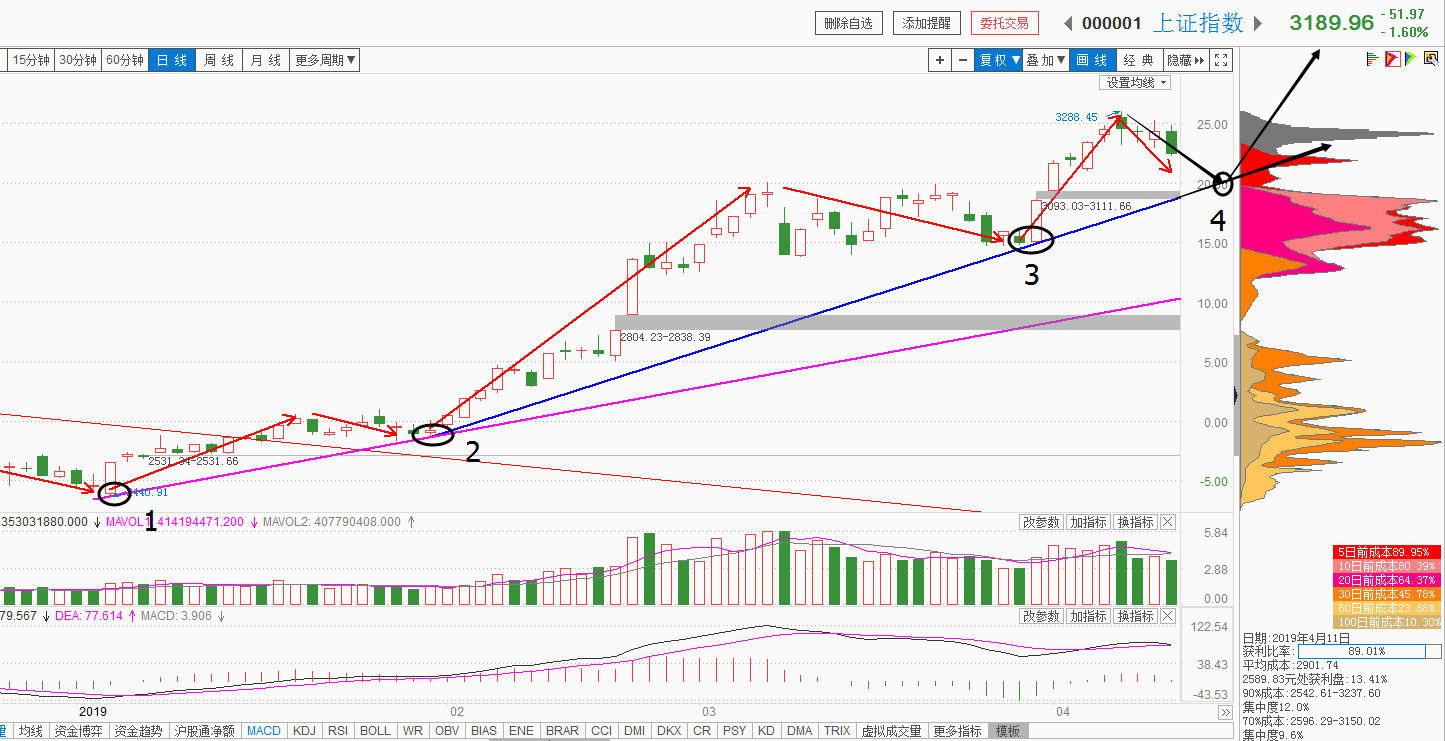
Task: Close the MACD indicator panel
Action: click(x=1168, y=616)
